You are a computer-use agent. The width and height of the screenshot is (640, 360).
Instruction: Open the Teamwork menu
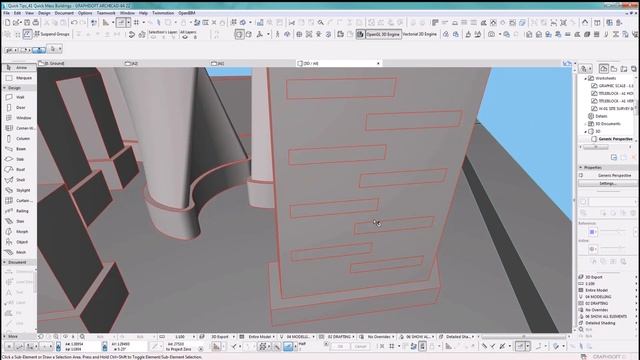106,13
